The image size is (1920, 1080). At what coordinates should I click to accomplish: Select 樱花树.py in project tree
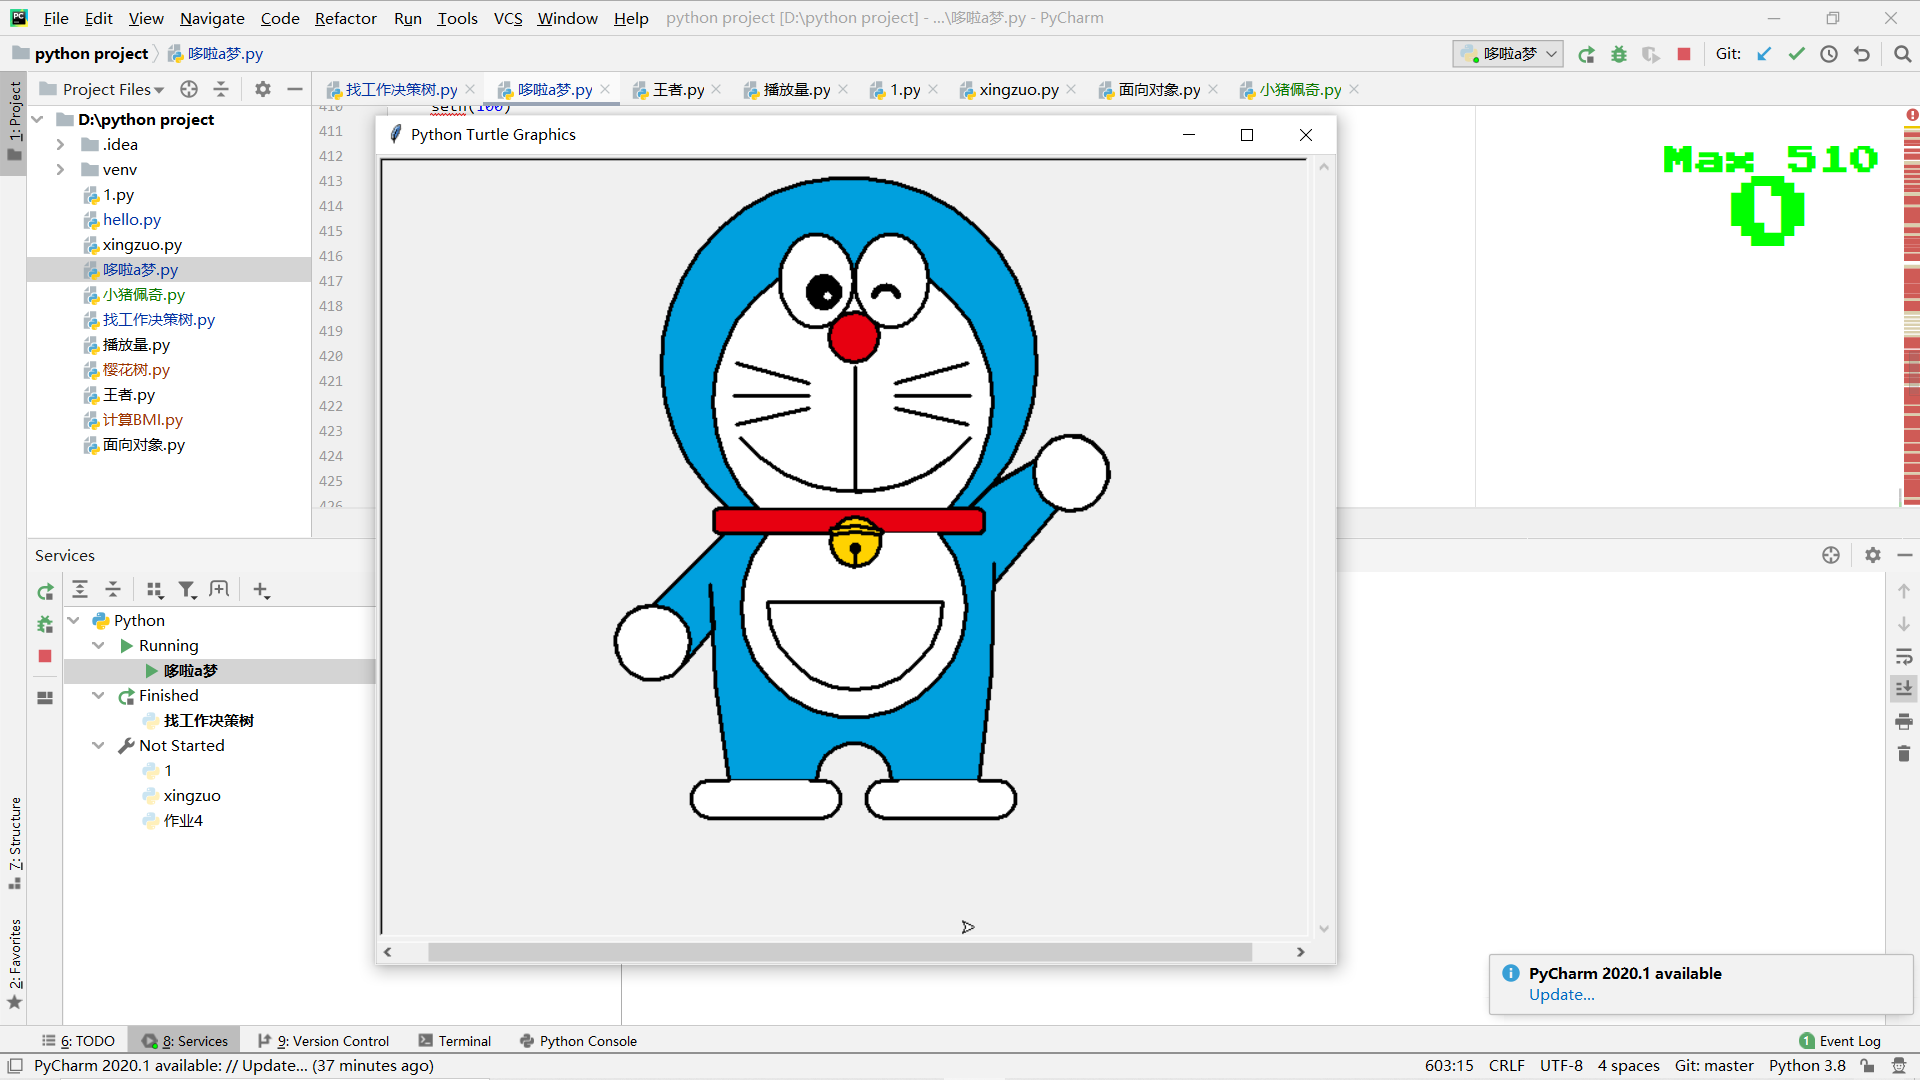[136, 370]
